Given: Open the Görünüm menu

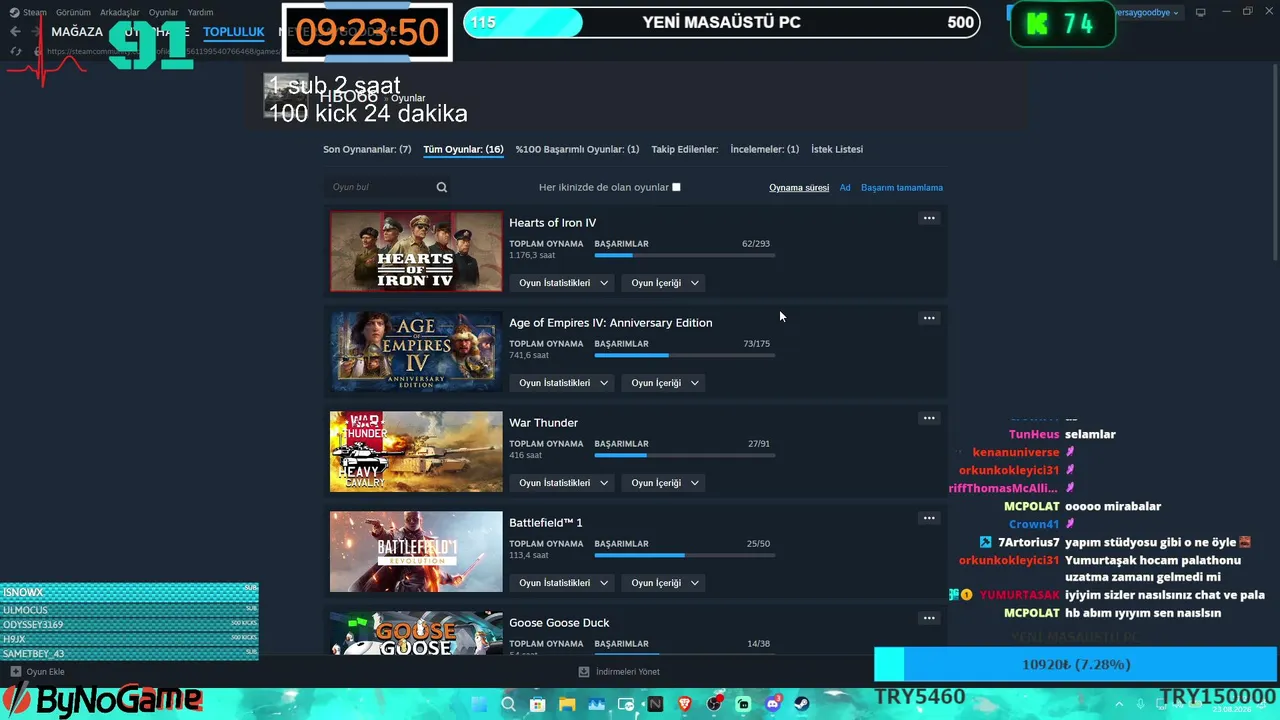Looking at the screenshot, I should [x=73, y=12].
